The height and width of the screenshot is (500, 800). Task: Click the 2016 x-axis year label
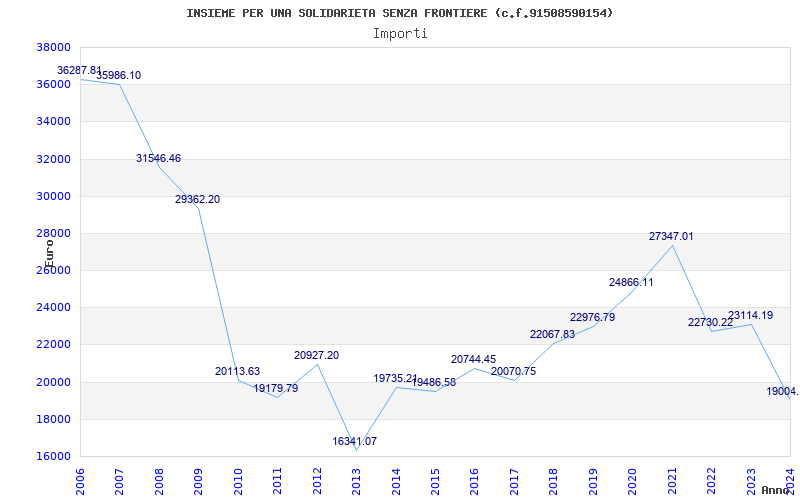tap(474, 482)
